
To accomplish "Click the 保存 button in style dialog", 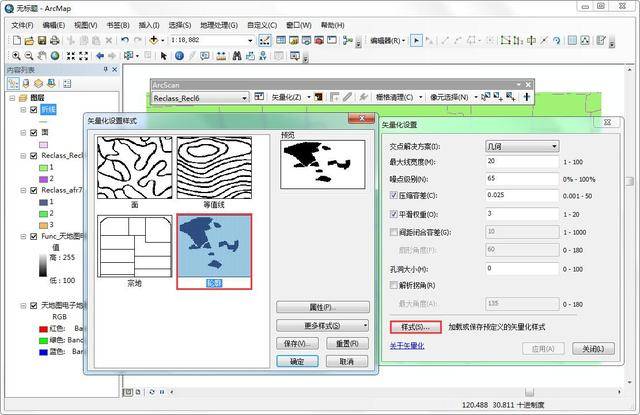I will coord(297,344).
